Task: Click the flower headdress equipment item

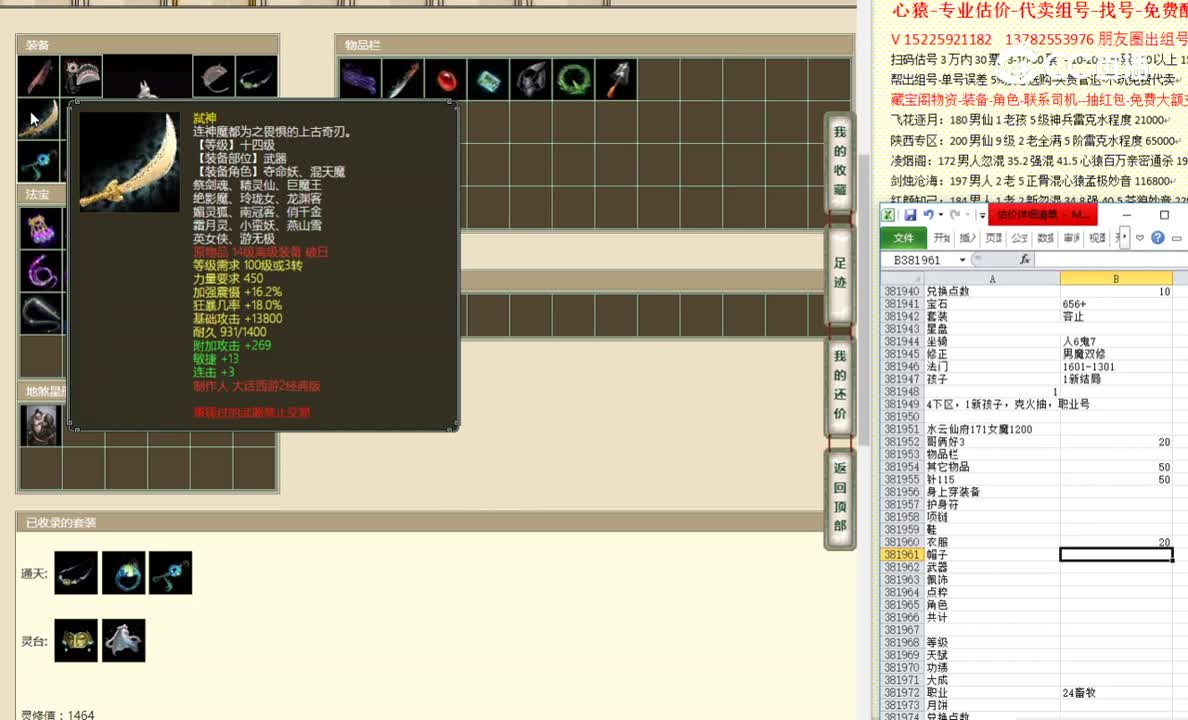Action: pyautogui.click(x=81, y=77)
